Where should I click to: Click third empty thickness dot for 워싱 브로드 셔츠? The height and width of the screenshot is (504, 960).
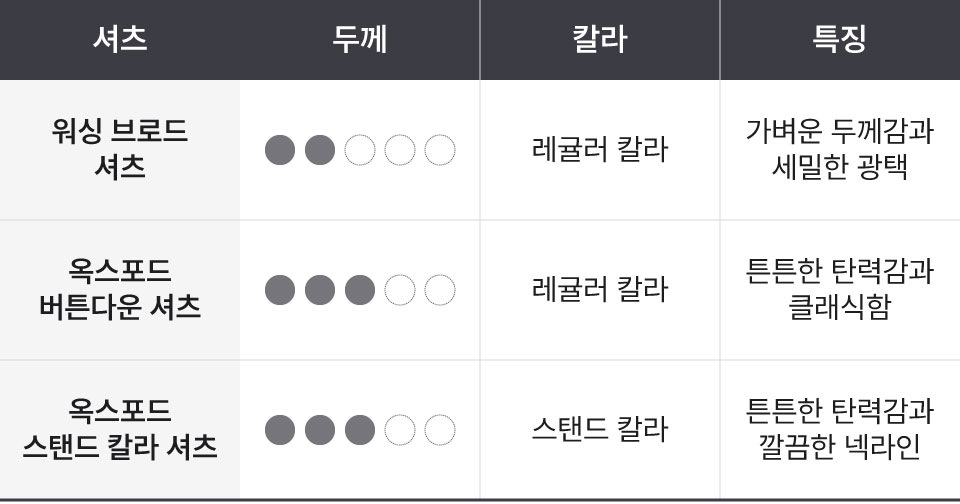coord(360,150)
